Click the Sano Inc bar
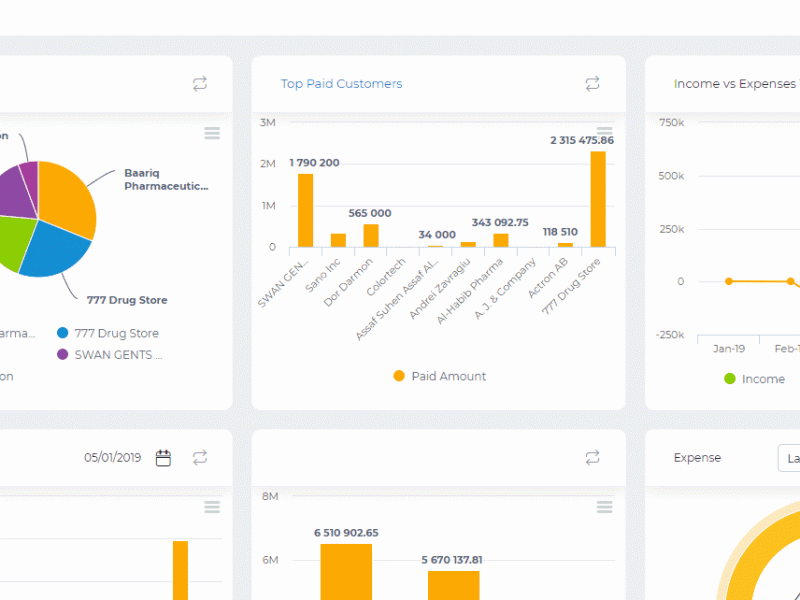The width and height of the screenshot is (800, 600). click(338, 240)
